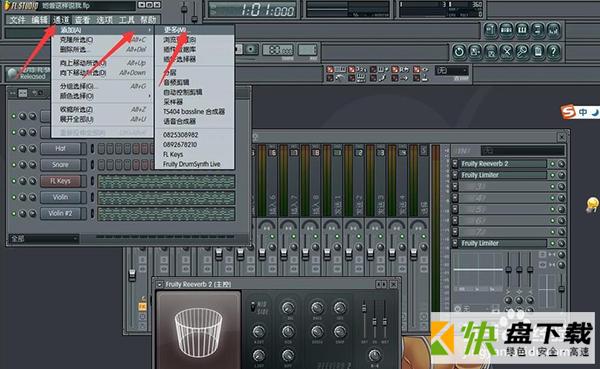Select FL Keys entry in submenu
This screenshot has height=369, width=600.
pos(194,154)
